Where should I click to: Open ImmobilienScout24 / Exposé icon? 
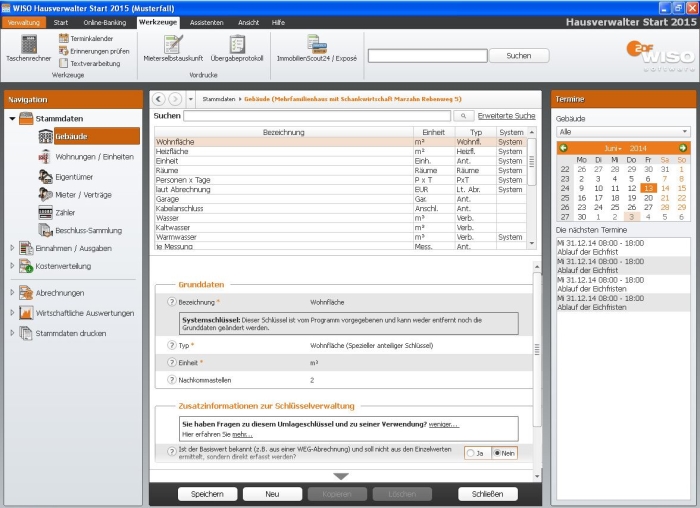tap(317, 44)
